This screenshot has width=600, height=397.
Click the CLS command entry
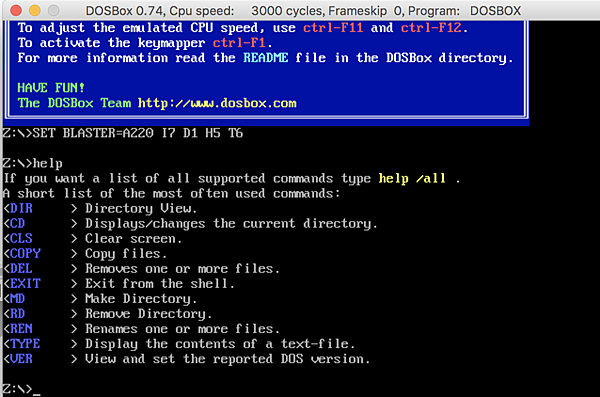[x=21, y=238]
